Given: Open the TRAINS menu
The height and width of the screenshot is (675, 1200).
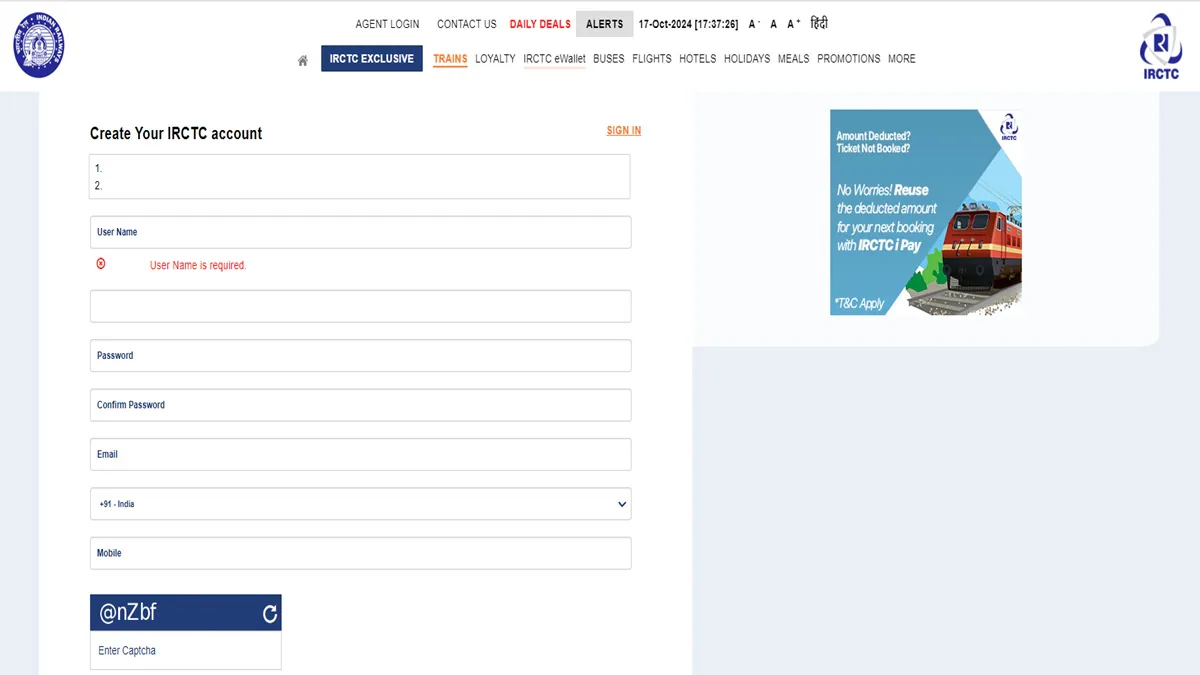Looking at the screenshot, I should (x=450, y=59).
